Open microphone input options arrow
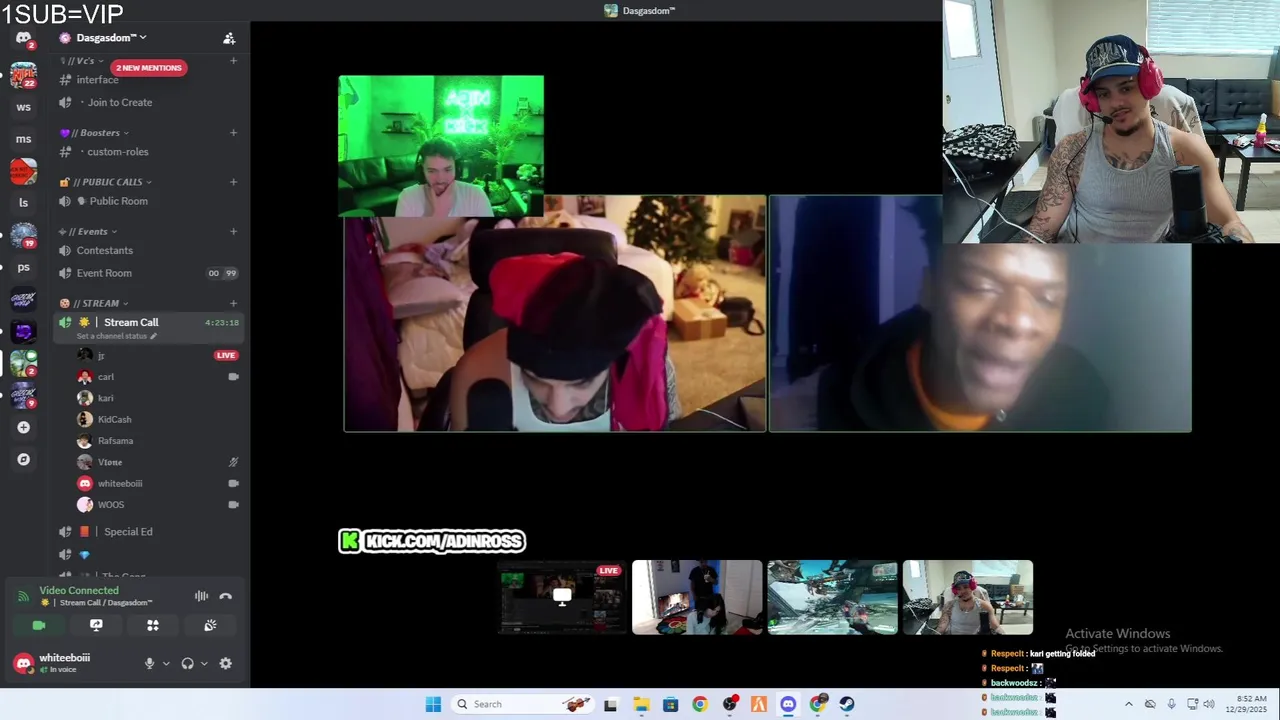Image resolution: width=1280 pixels, height=720 pixels. pos(166,663)
